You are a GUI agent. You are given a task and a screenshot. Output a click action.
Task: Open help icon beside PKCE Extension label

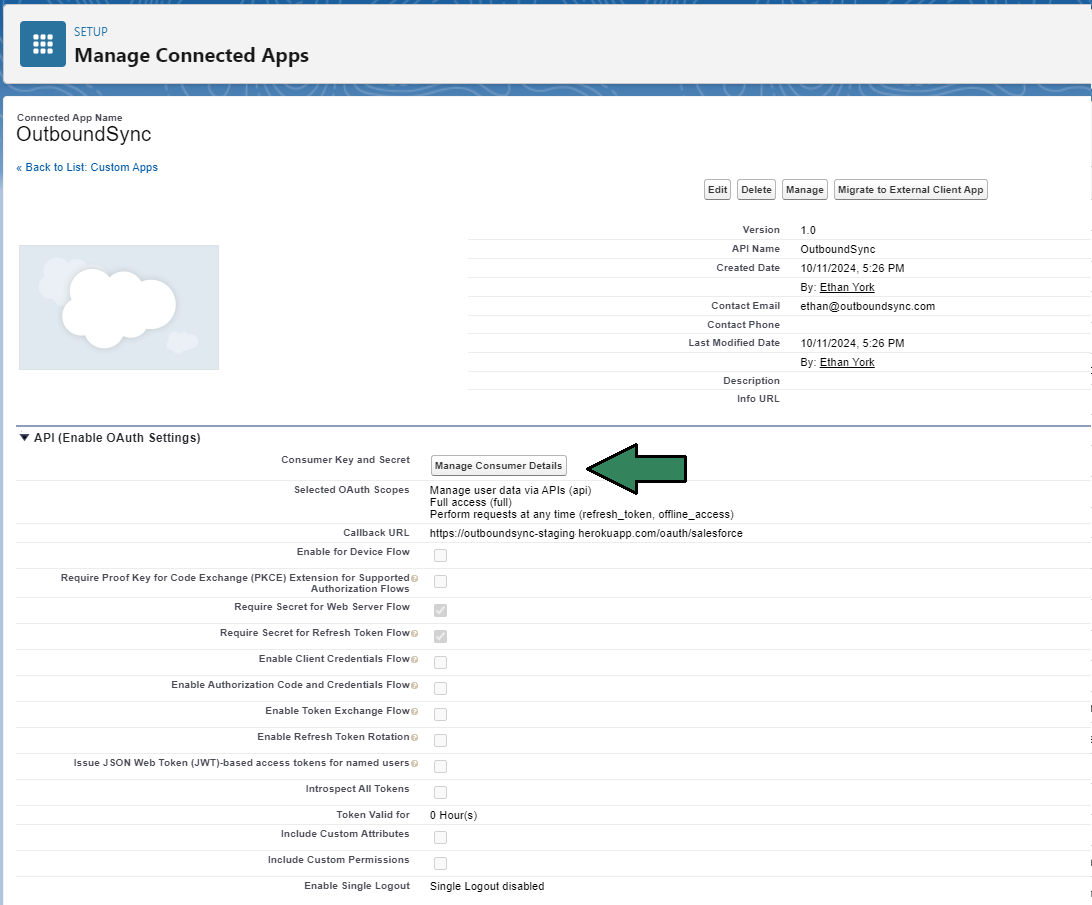(x=414, y=578)
